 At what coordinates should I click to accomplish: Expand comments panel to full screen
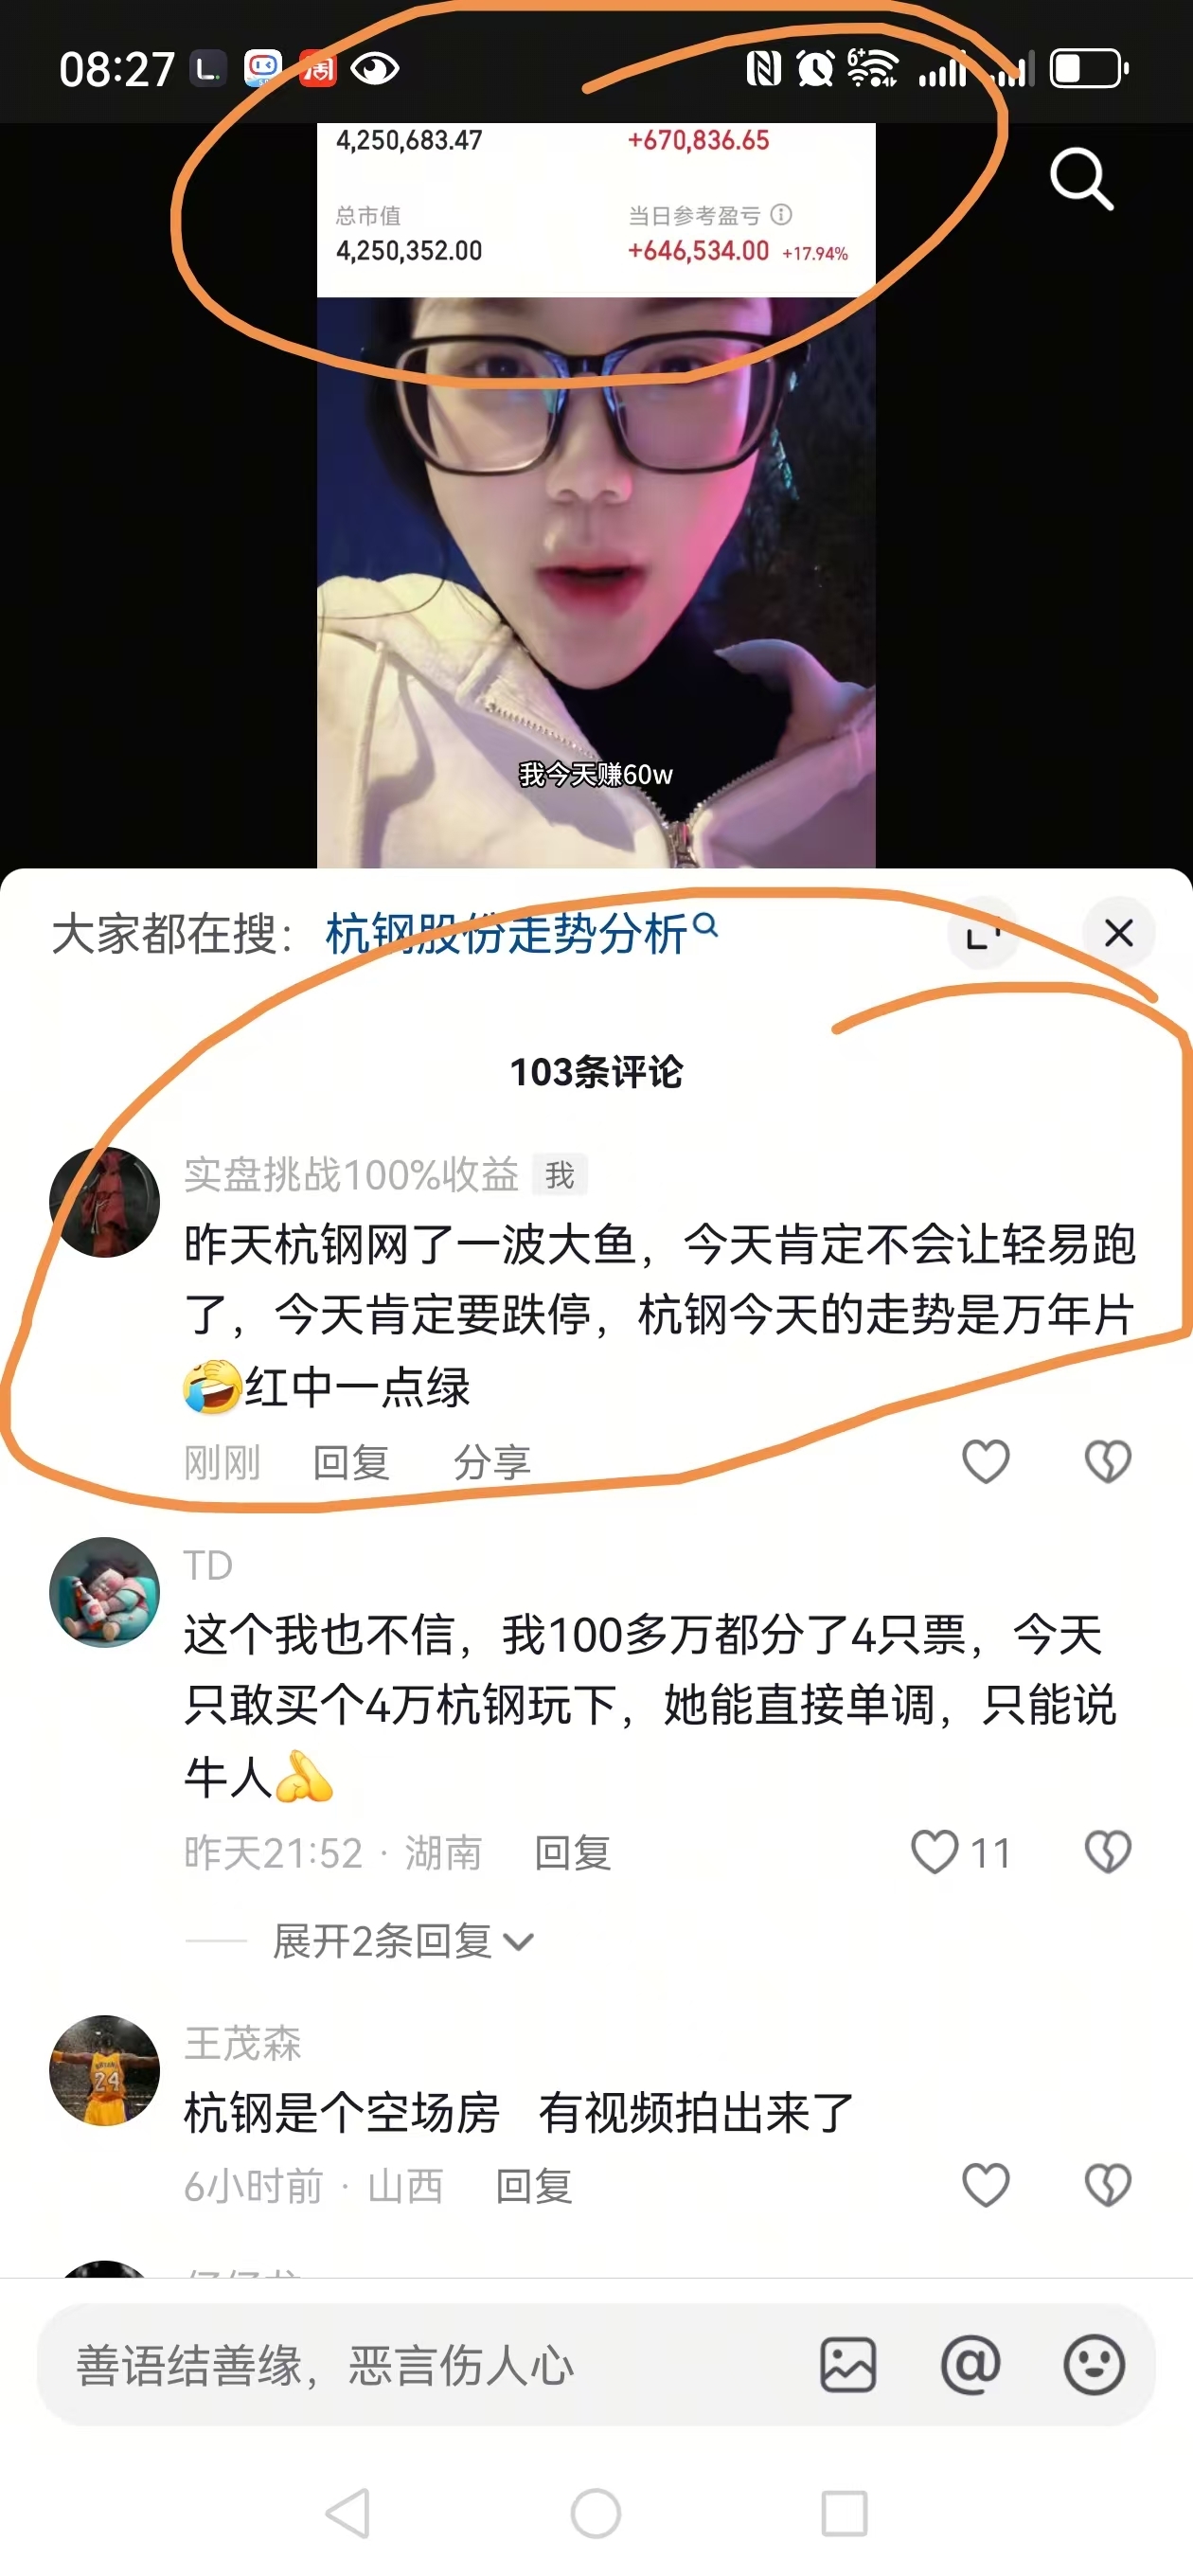click(x=982, y=933)
